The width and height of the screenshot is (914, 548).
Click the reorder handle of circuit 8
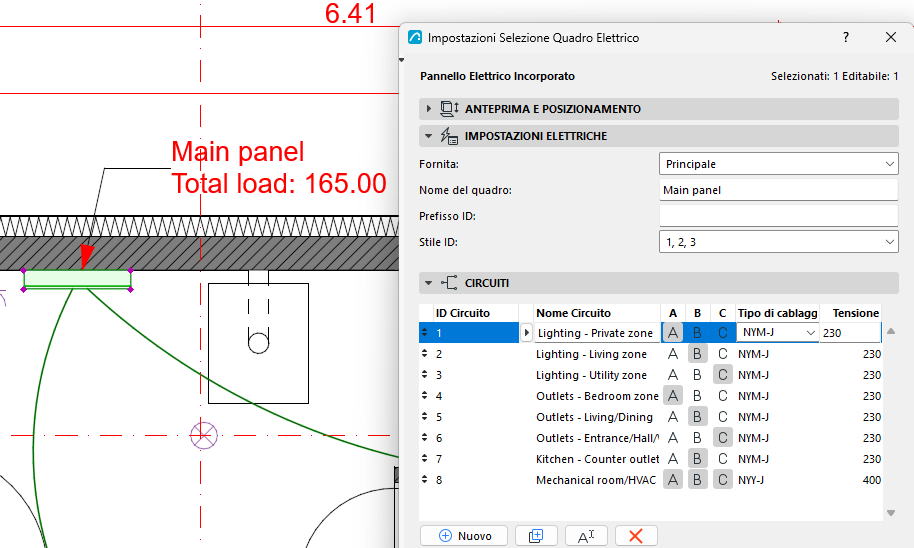[424, 479]
